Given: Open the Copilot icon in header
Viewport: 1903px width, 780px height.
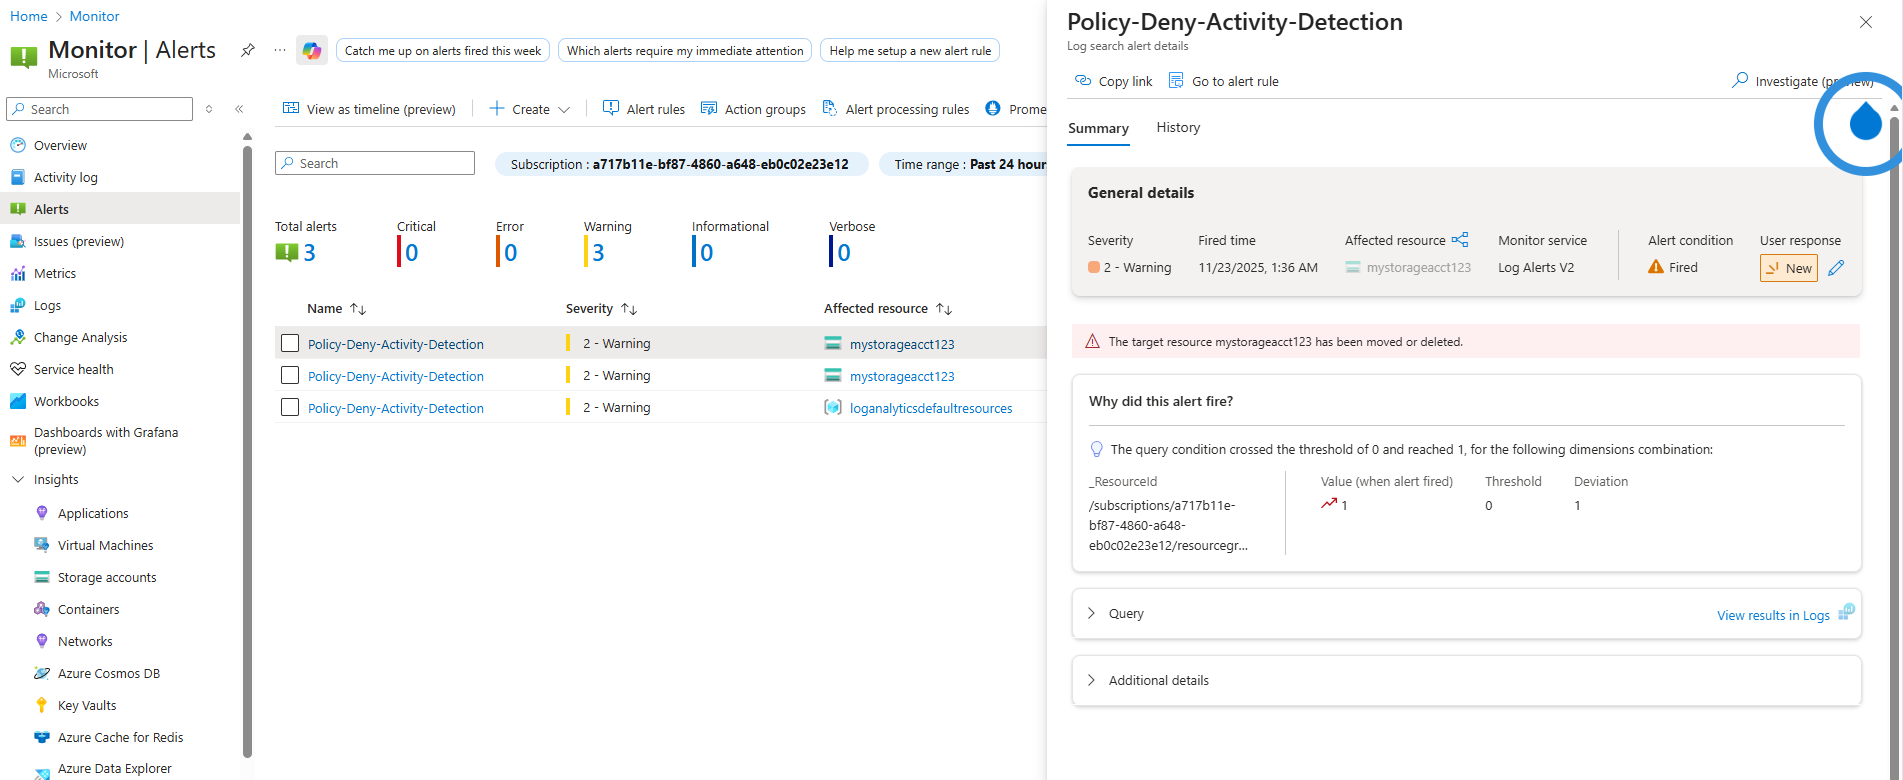Looking at the screenshot, I should [312, 50].
